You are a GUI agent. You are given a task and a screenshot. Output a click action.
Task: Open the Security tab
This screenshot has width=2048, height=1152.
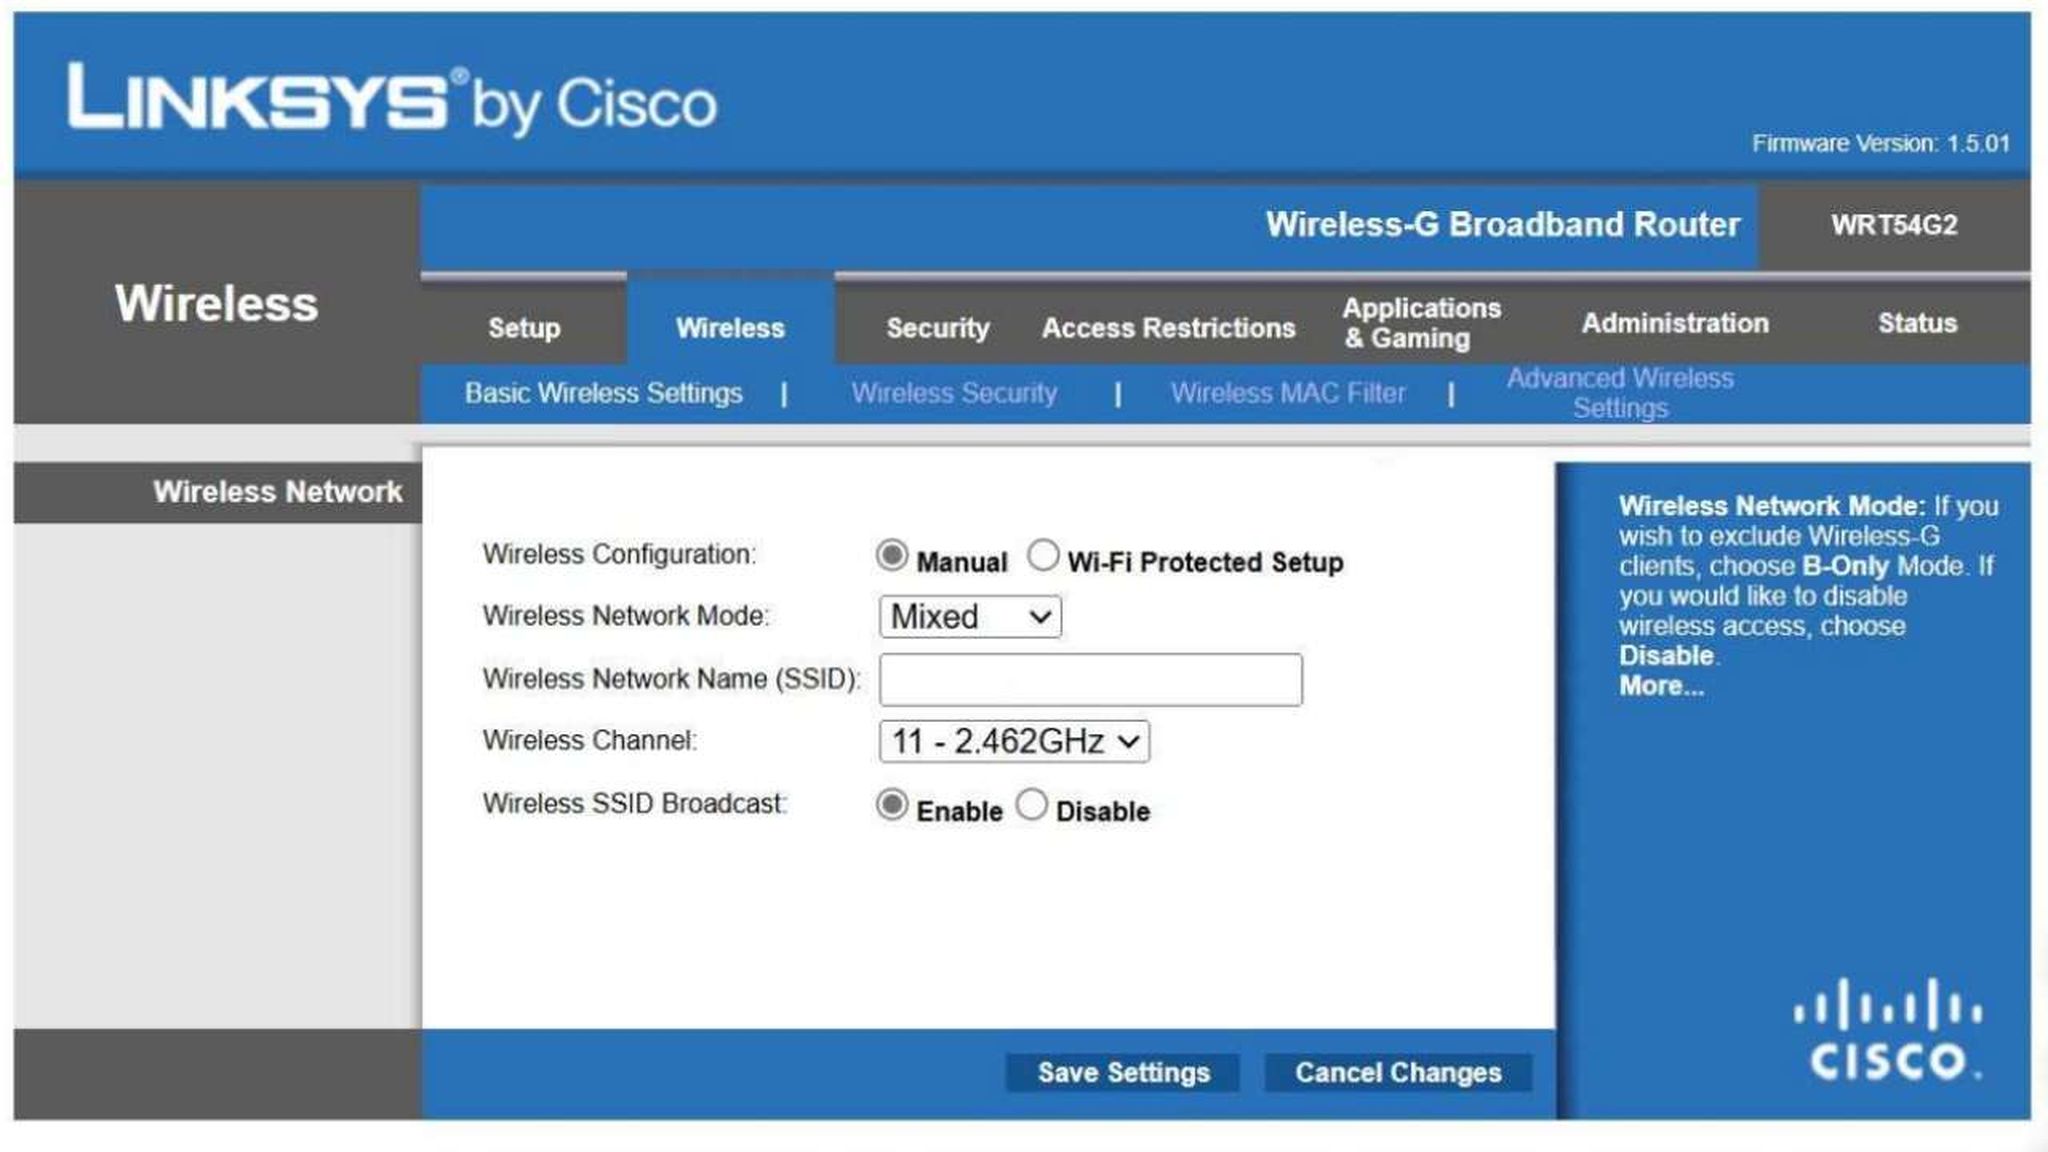pyautogui.click(x=936, y=327)
